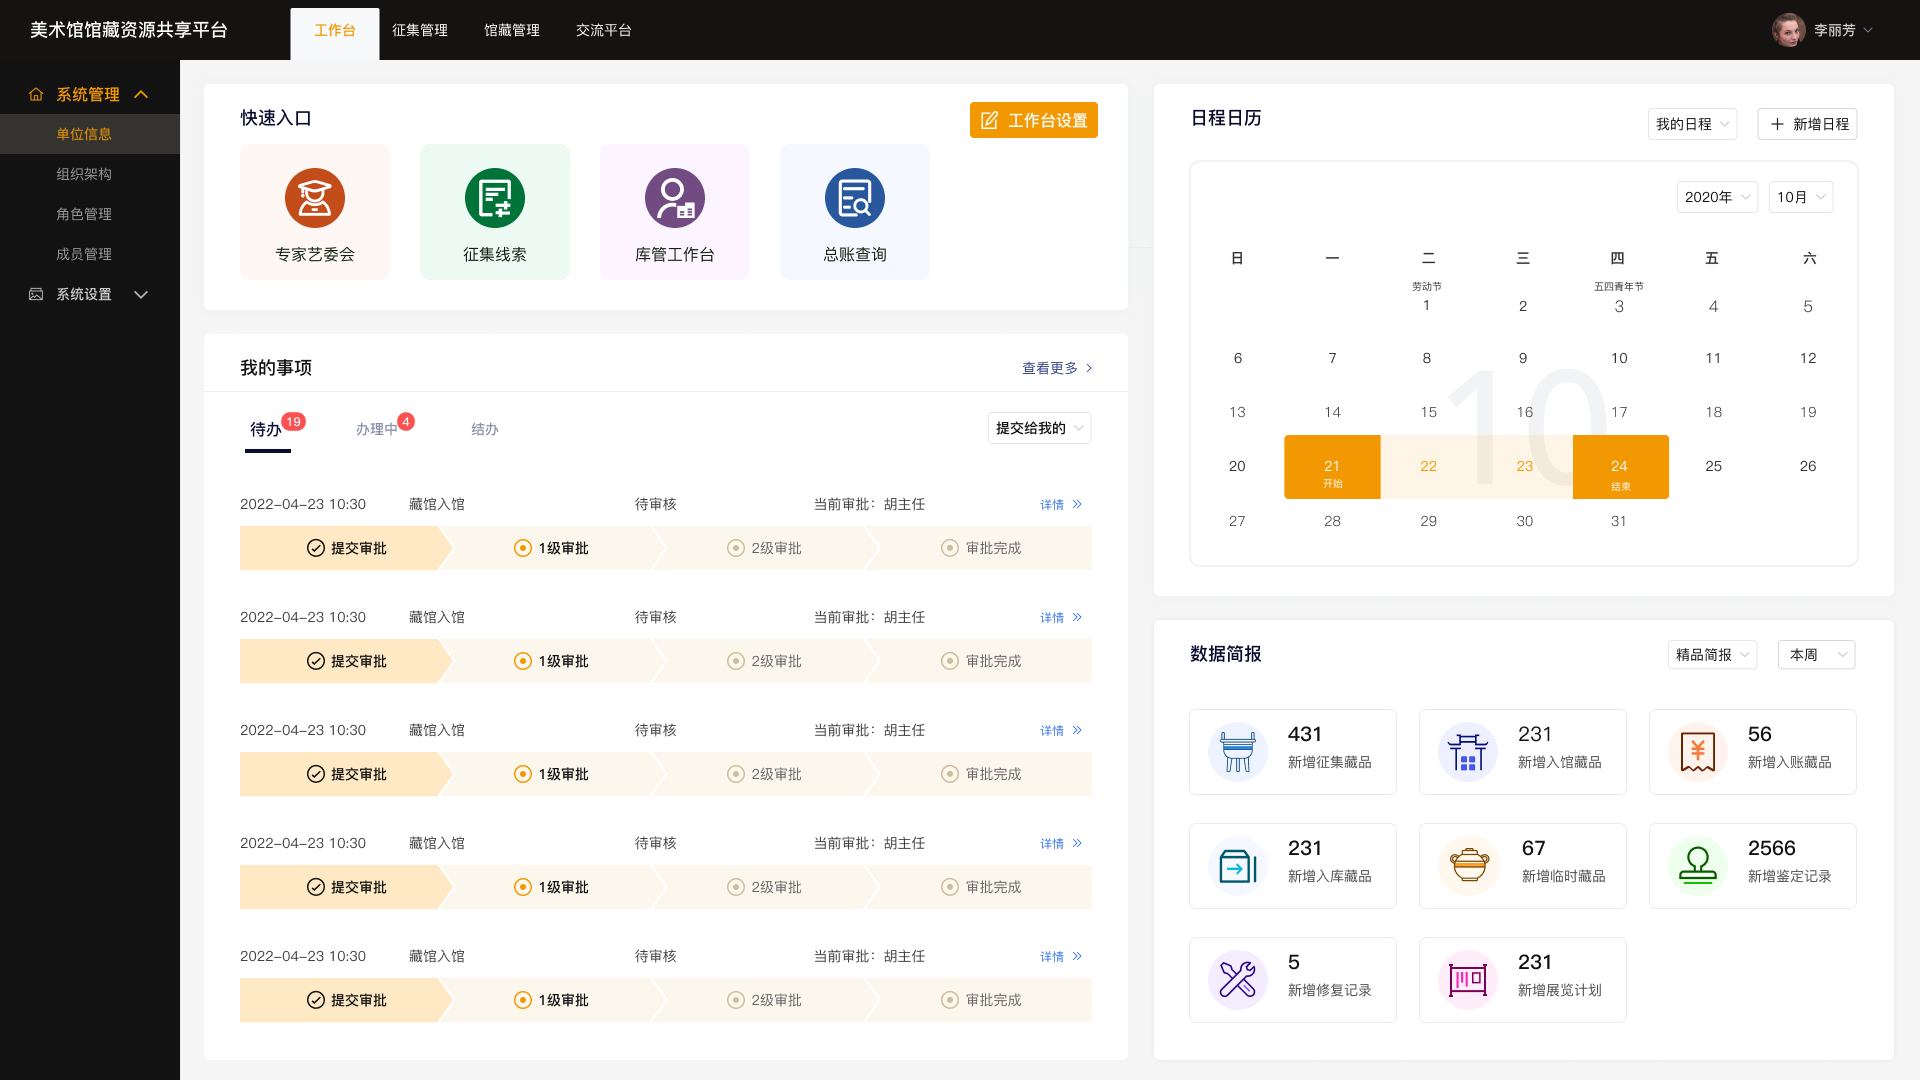Click the 工作台设置 button
Viewport: 1920px width, 1080px height.
click(x=1033, y=120)
